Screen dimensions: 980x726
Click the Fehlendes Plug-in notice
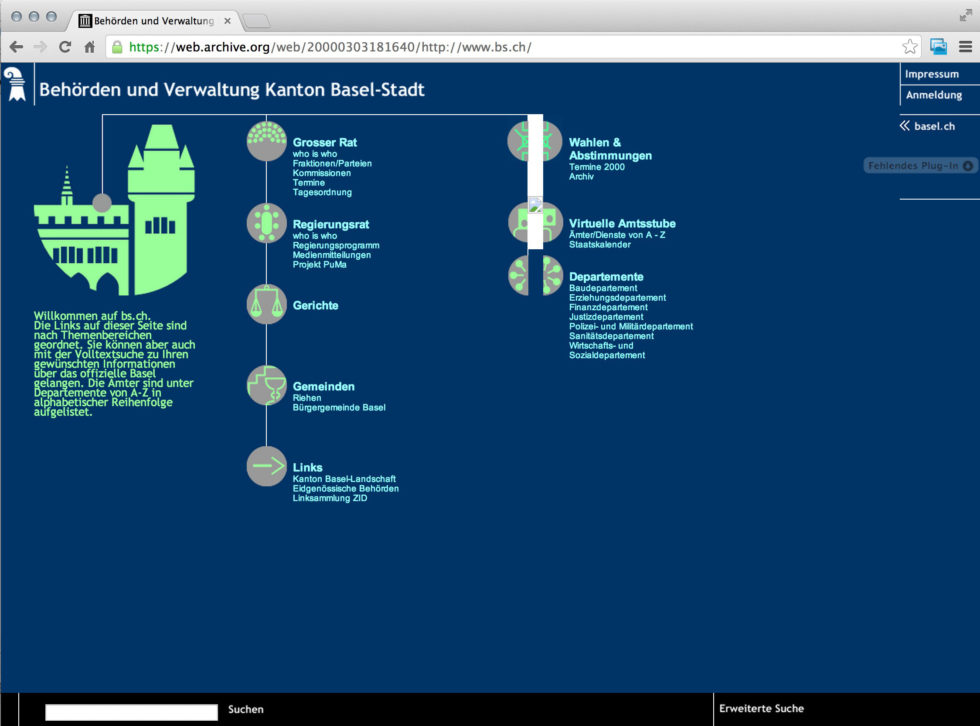coord(920,166)
